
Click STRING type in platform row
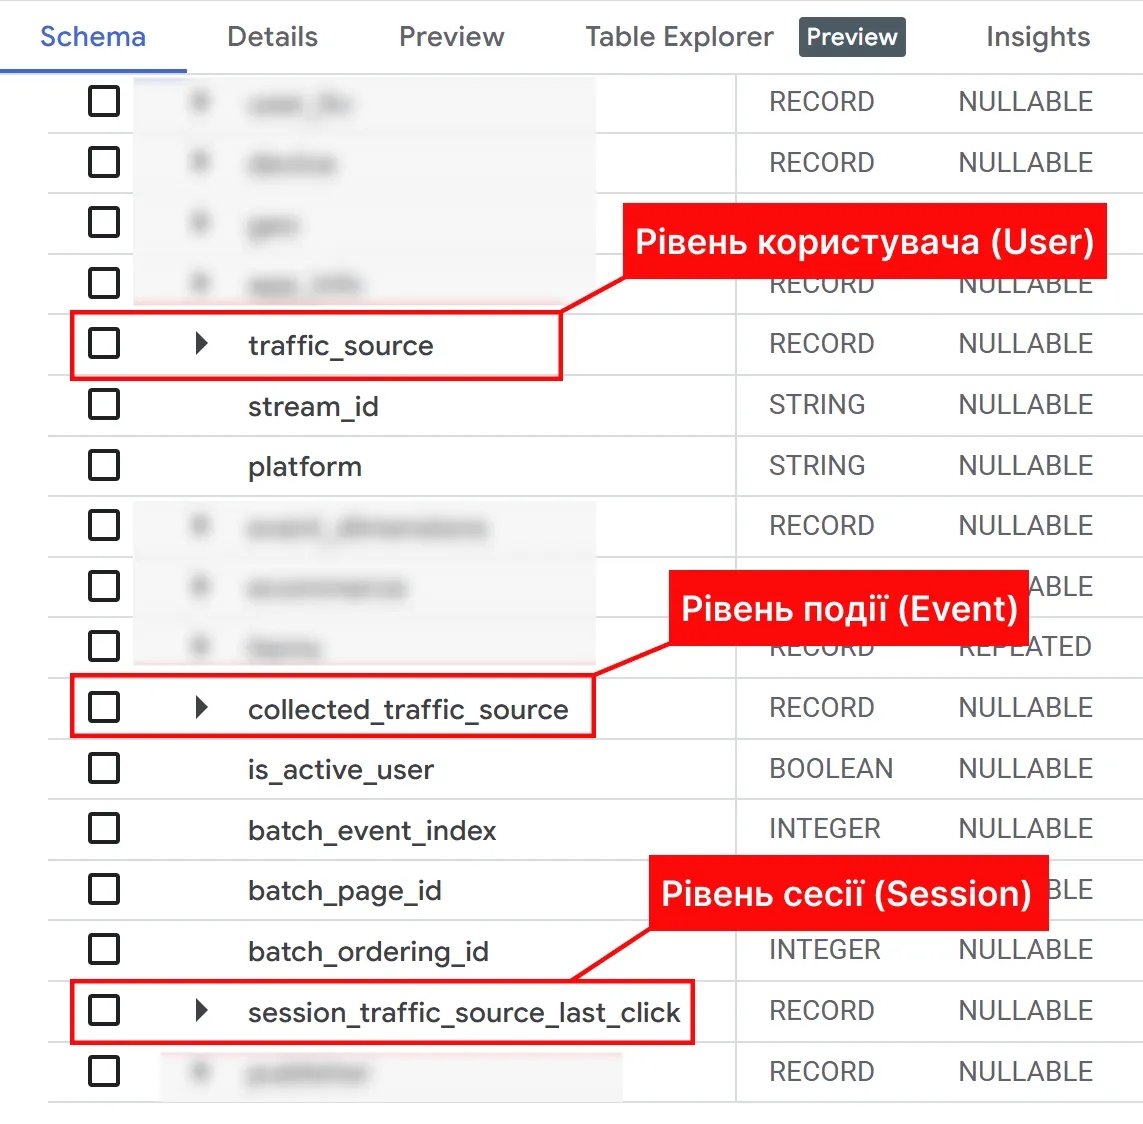[817, 465]
